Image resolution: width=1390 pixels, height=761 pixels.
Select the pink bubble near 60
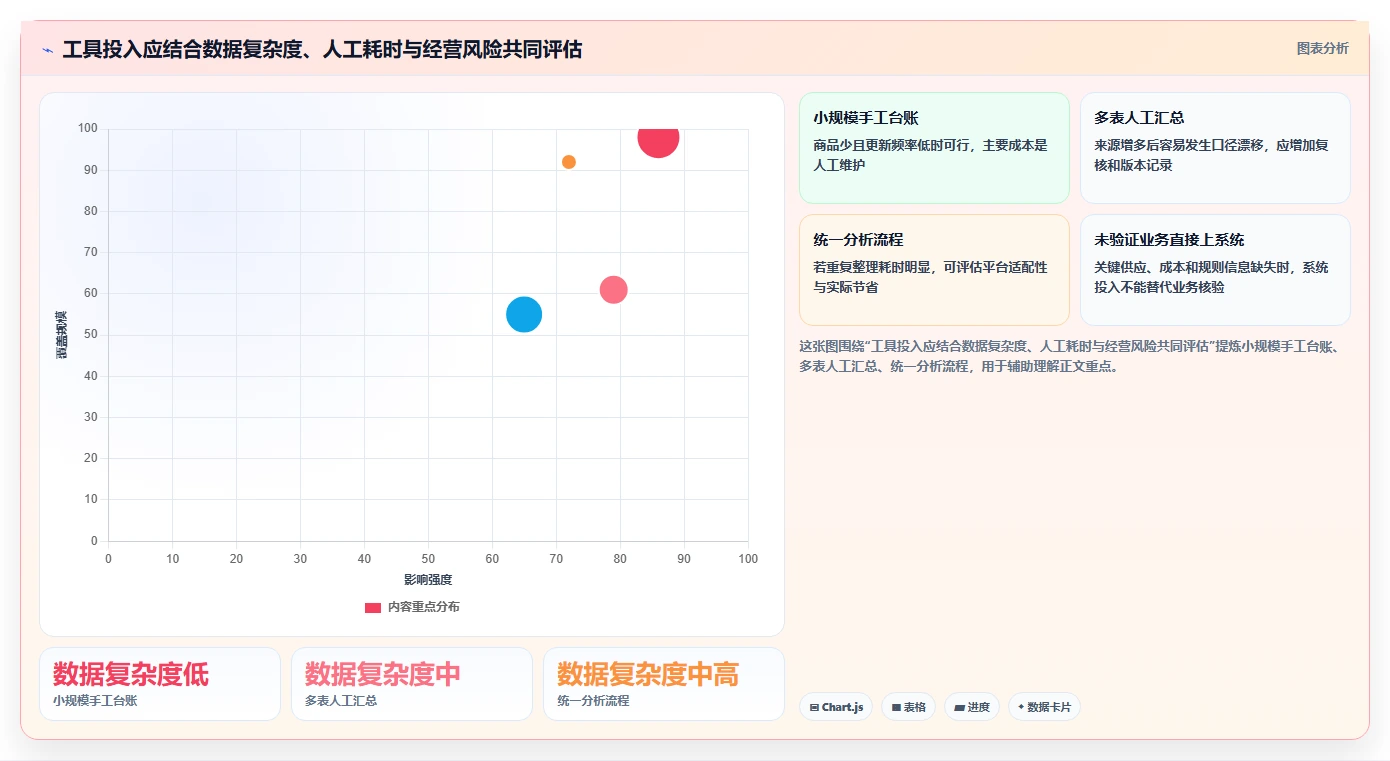point(613,290)
